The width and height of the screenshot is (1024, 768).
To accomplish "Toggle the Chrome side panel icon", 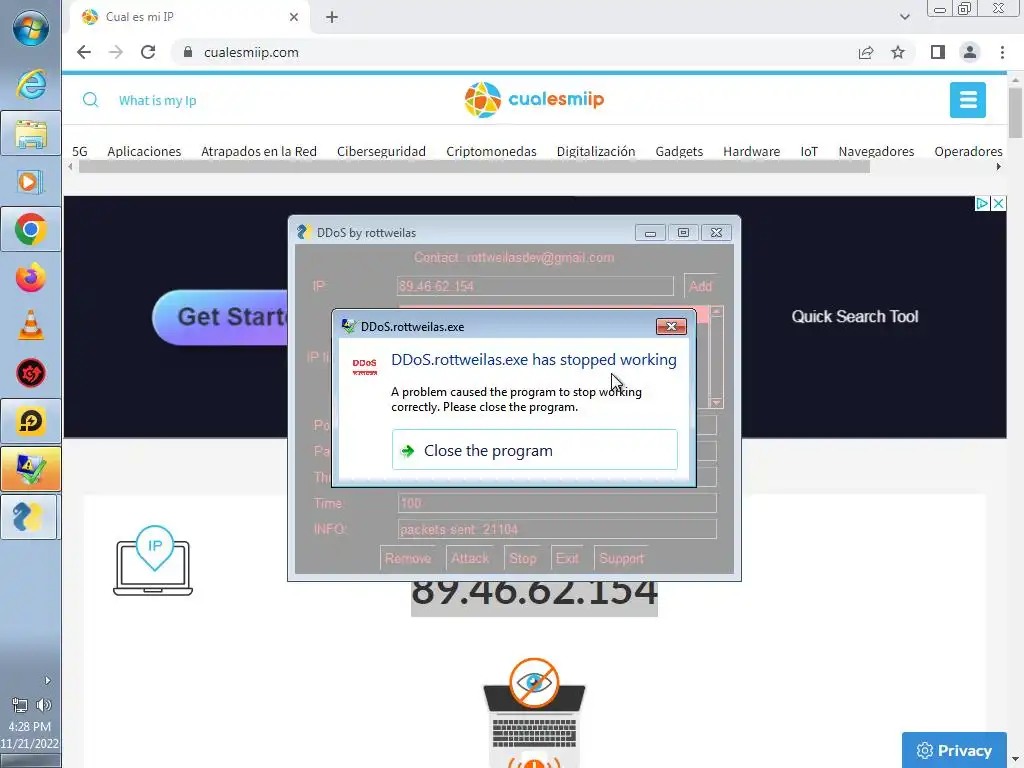I will point(938,52).
